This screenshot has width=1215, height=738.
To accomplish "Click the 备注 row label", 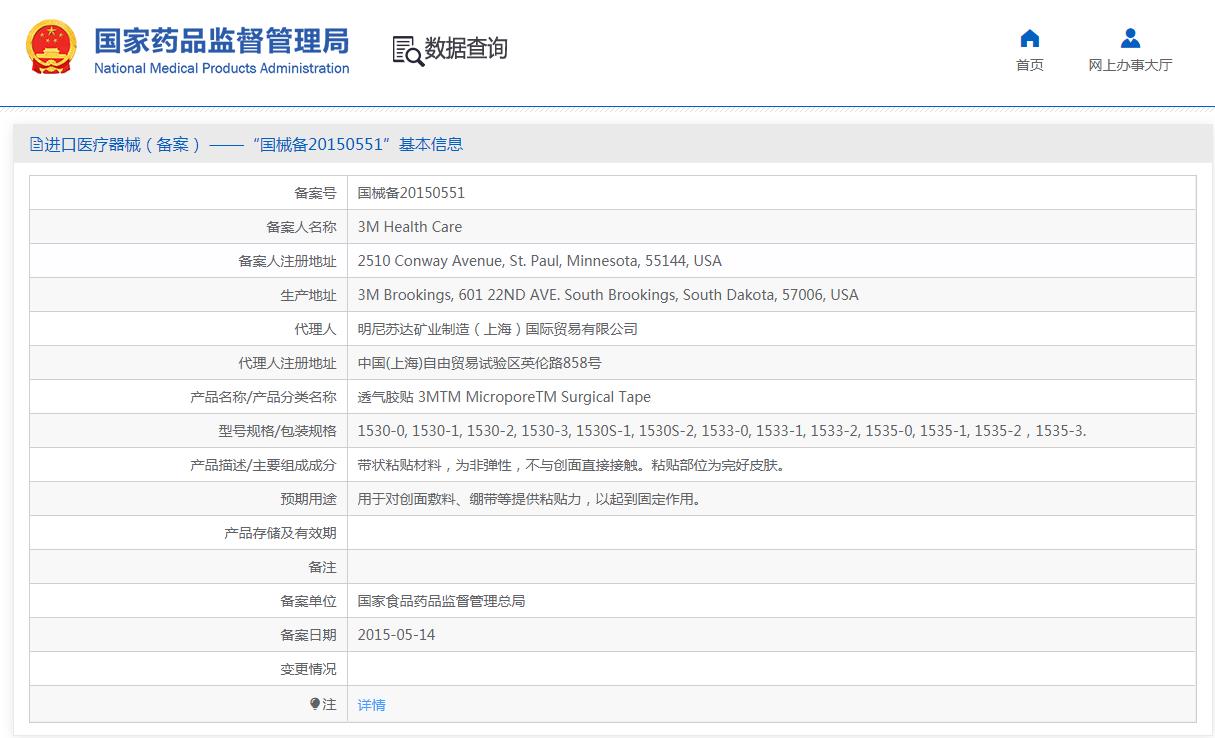I will (322, 567).
